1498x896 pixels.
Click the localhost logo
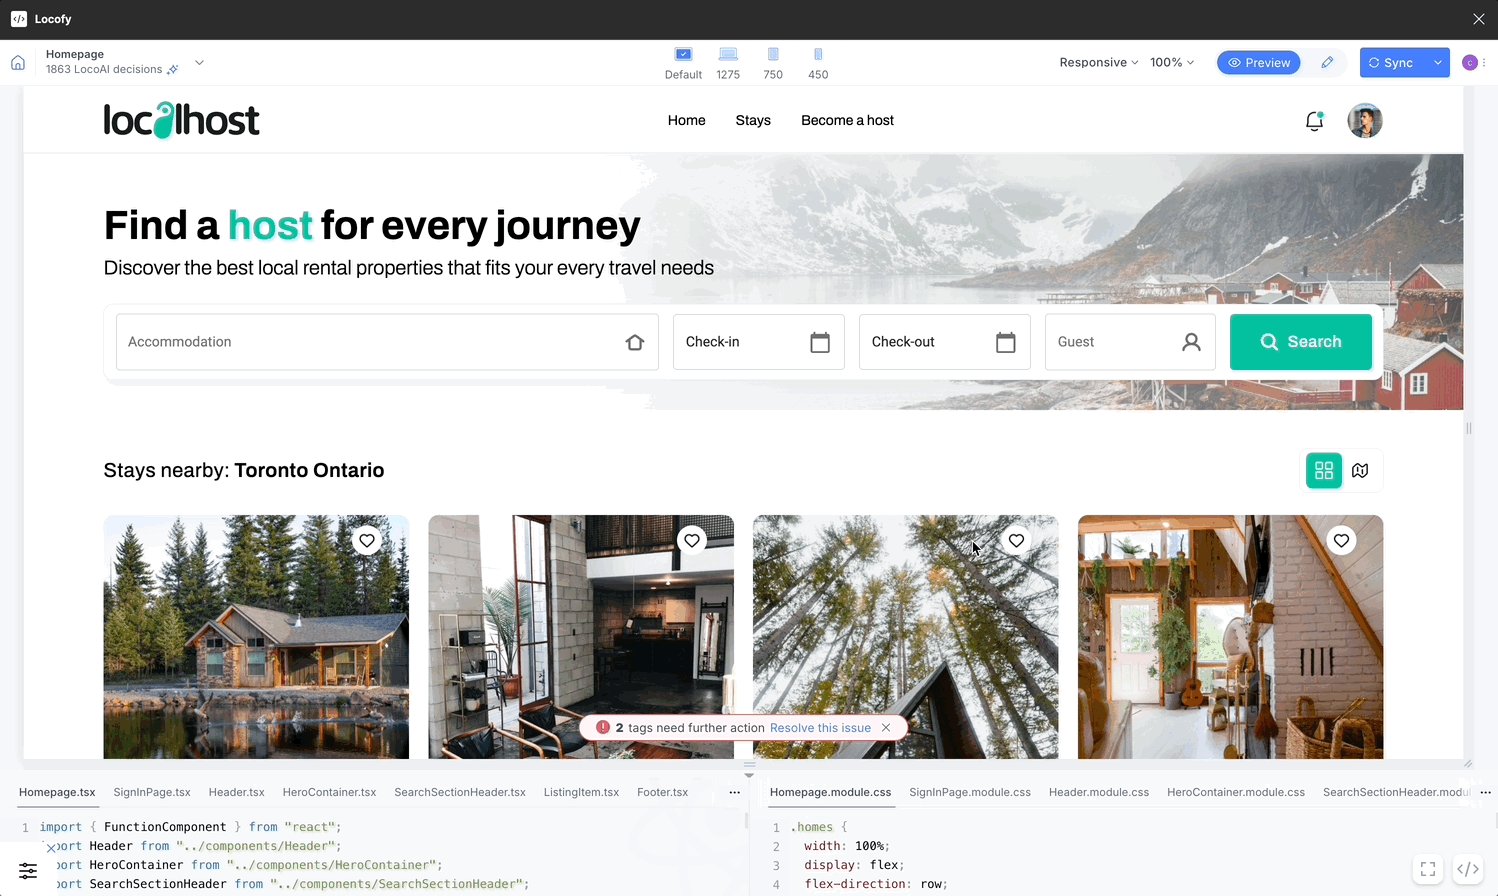click(181, 120)
